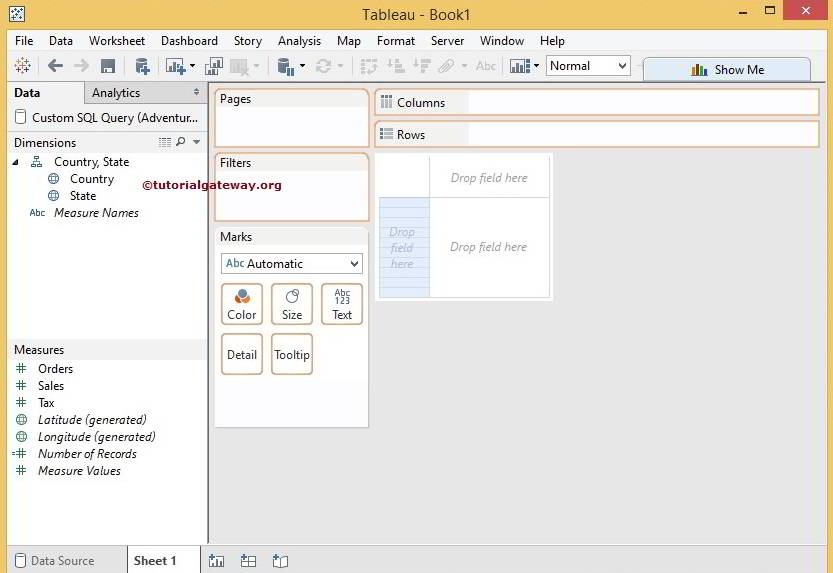Click the duplicate sheet toolbar icon
This screenshot has height=573, width=833.
[213, 66]
